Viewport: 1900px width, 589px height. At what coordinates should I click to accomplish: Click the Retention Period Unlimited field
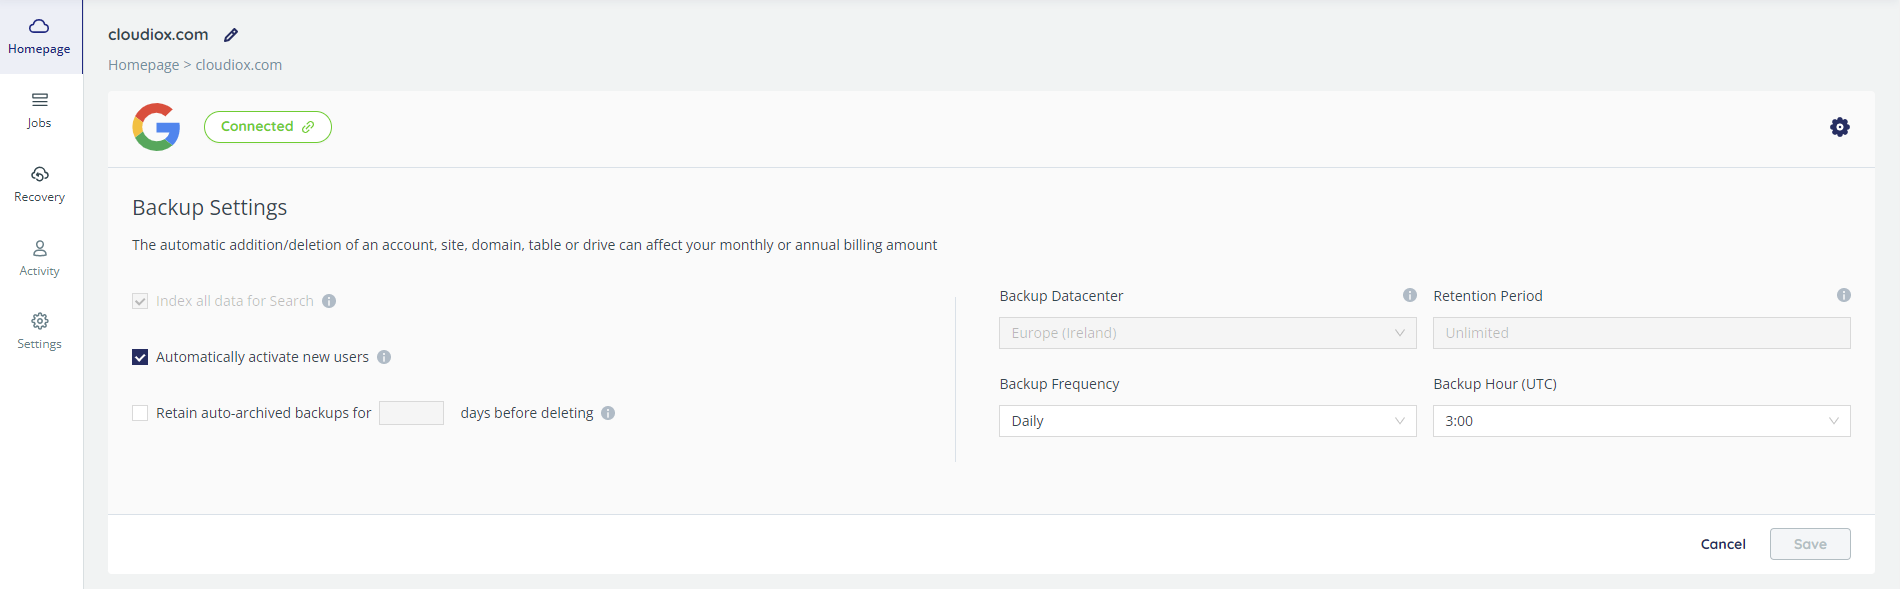(1642, 333)
